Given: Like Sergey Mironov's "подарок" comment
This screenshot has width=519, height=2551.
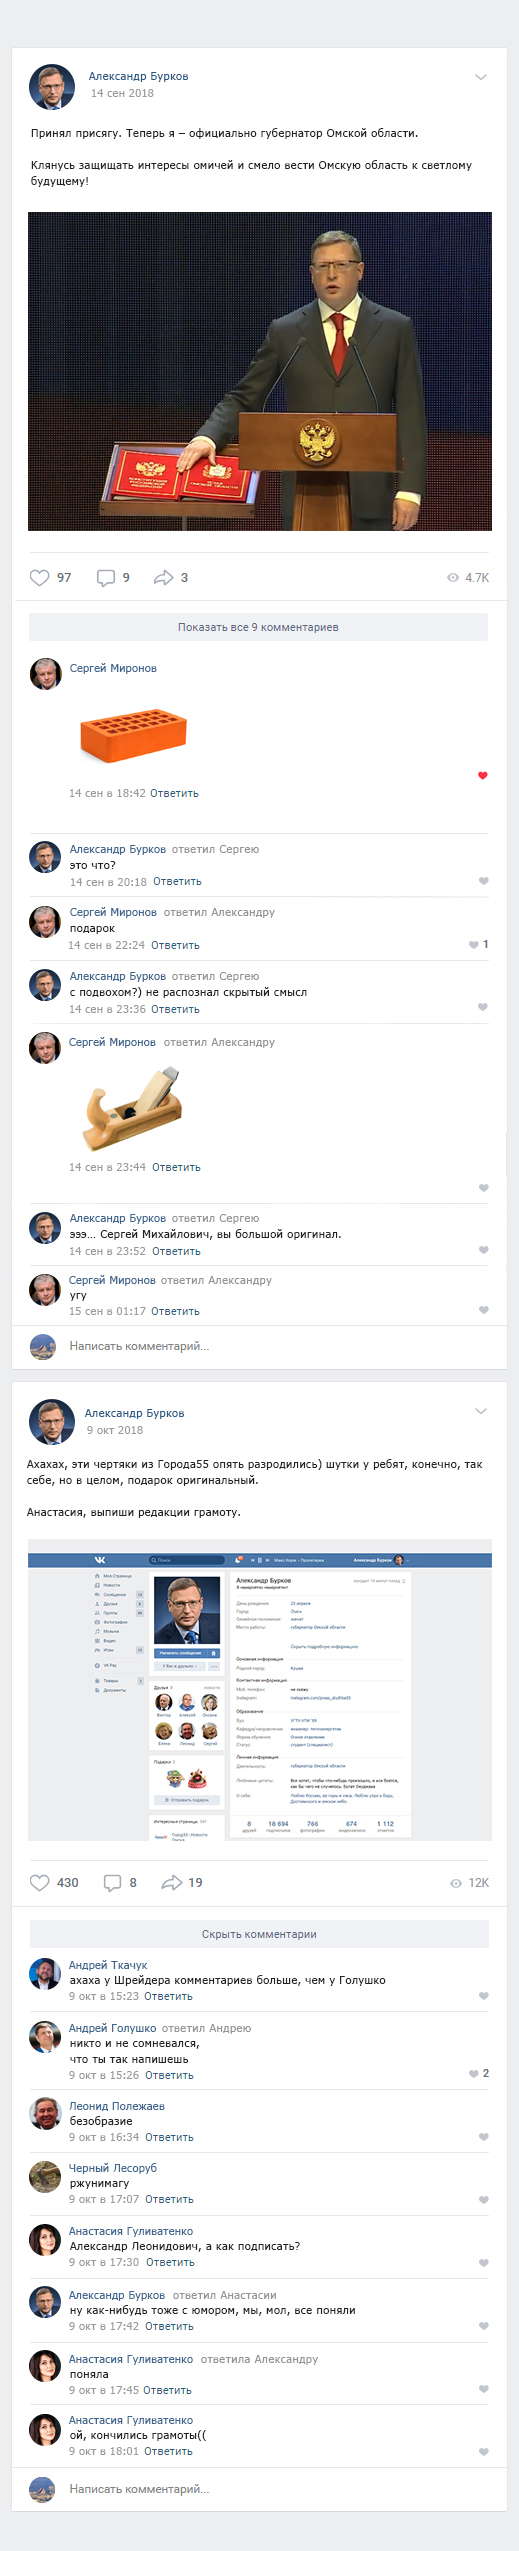Looking at the screenshot, I should 474,944.
